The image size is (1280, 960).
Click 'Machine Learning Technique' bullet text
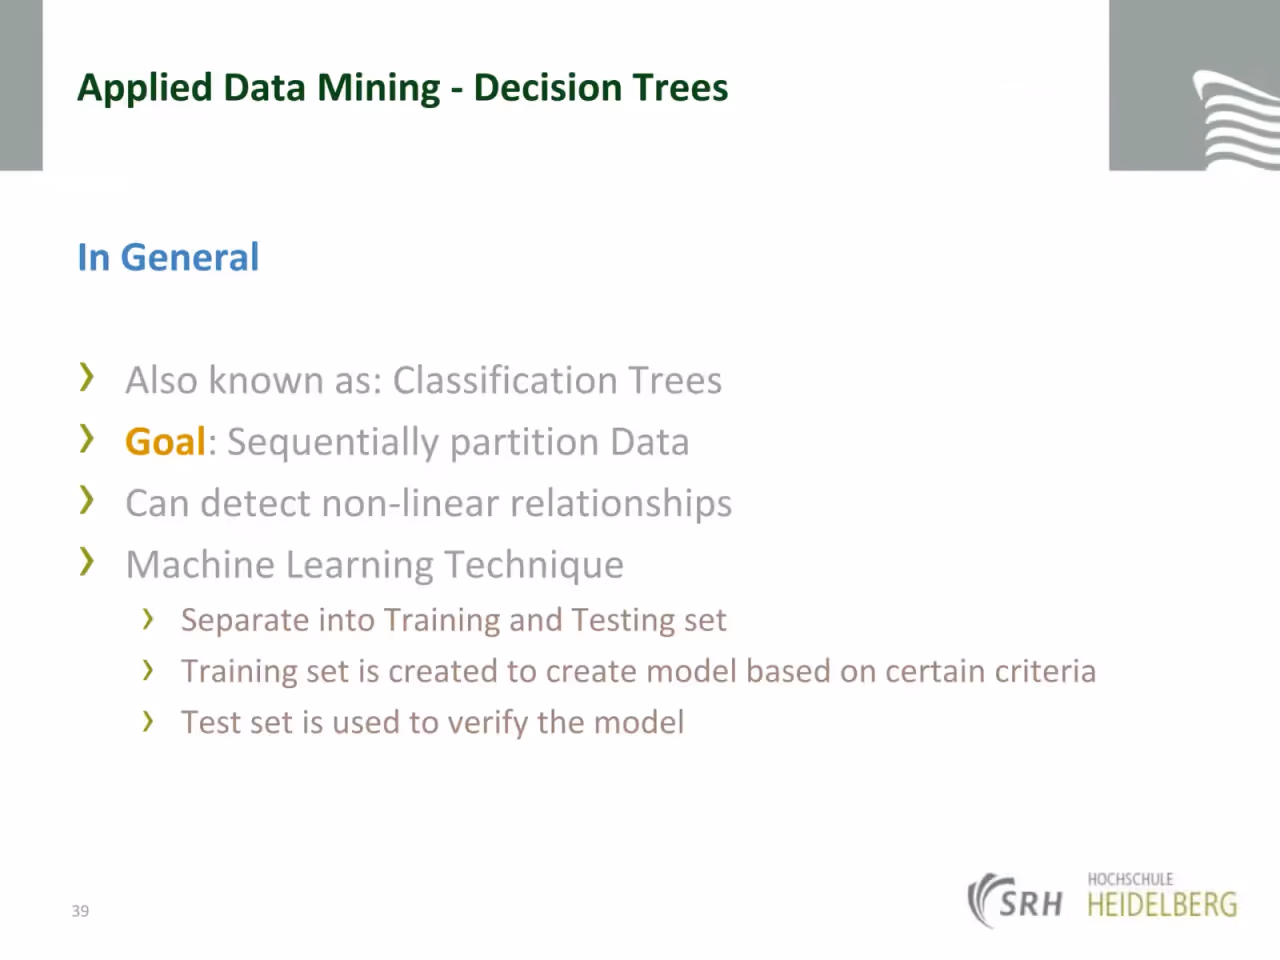[374, 565]
